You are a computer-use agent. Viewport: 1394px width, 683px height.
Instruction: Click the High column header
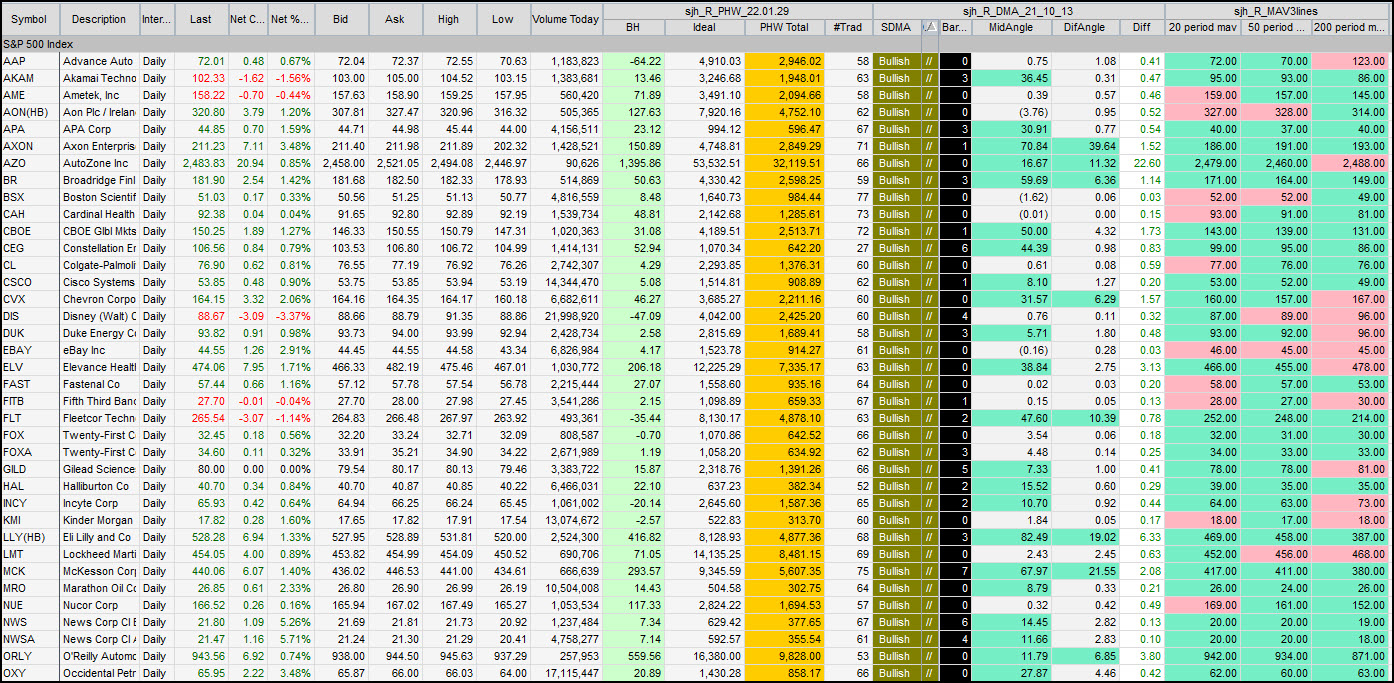point(449,19)
